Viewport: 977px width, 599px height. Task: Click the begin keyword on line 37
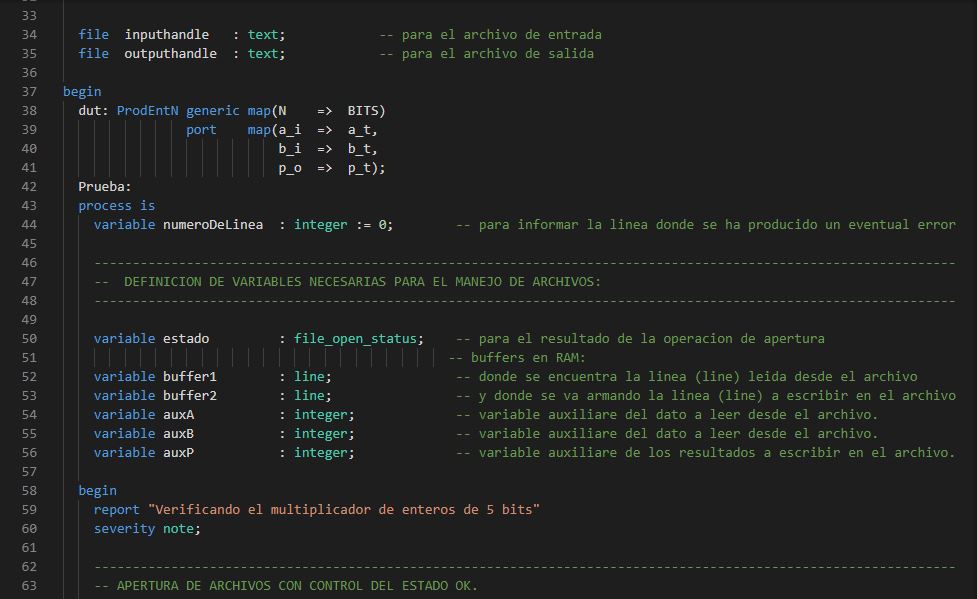[x=82, y=92]
